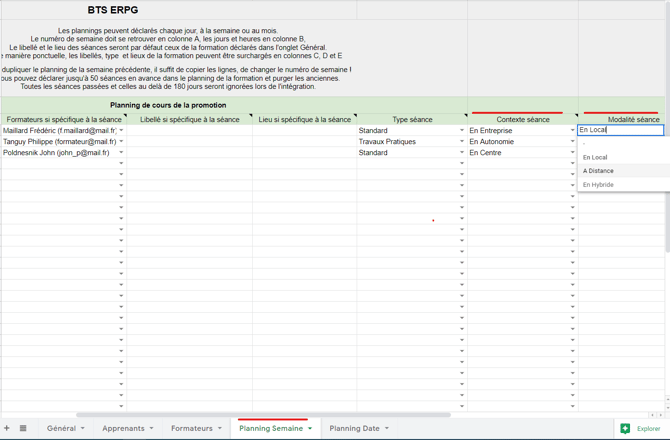Click the green Explorer icon
This screenshot has height=440, width=670.
point(625,428)
